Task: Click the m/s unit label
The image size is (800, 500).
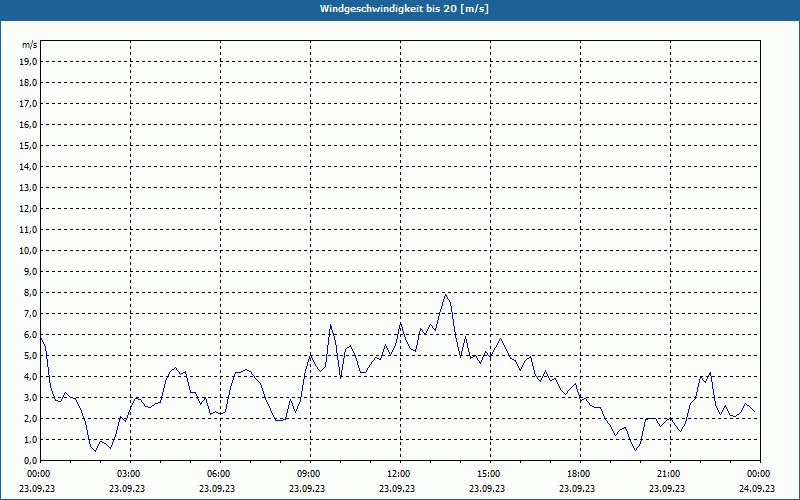Action: pyautogui.click(x=30, y=45)
